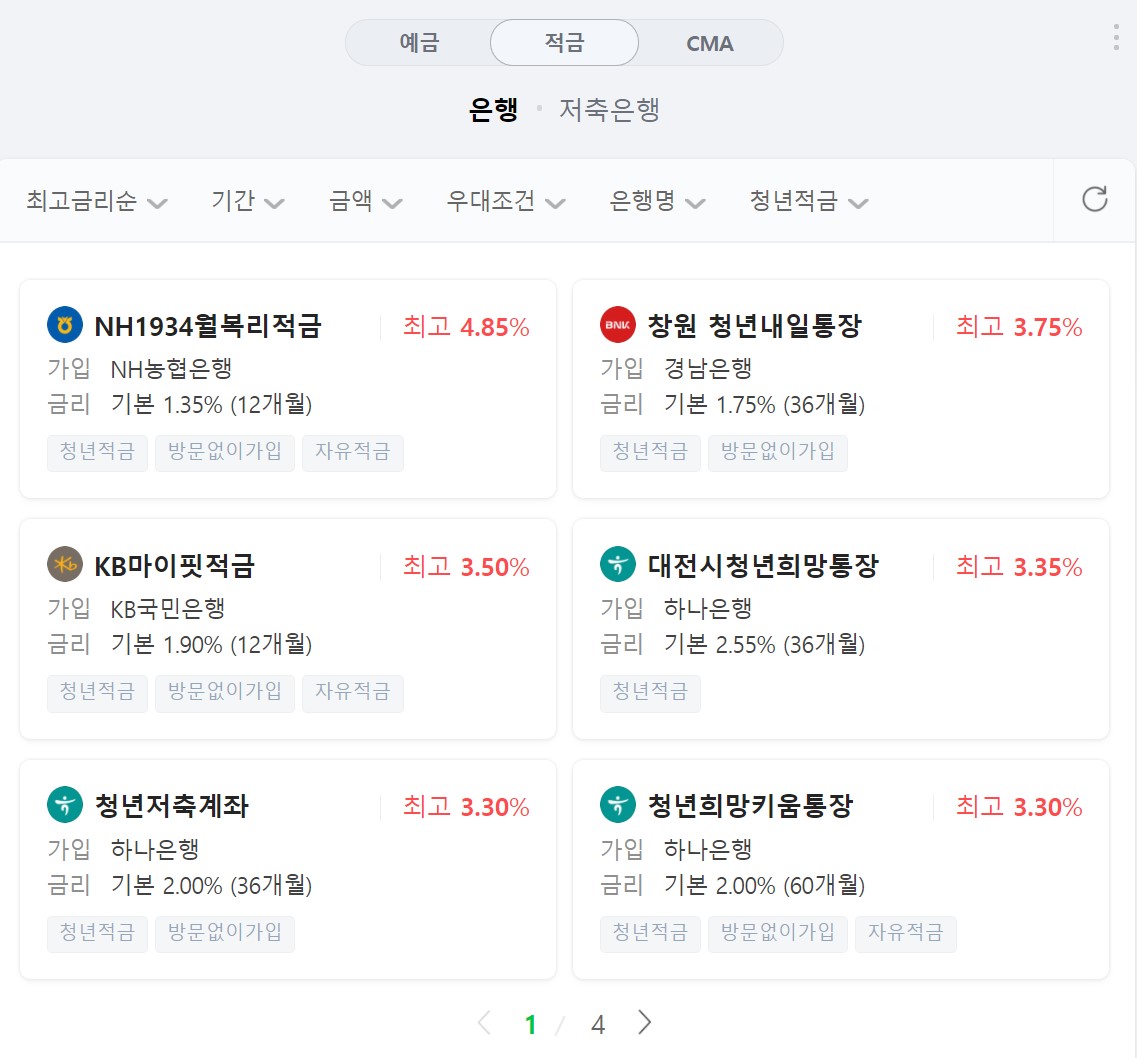
Task: Switch to 예금 tab
Action: (419, 43)
